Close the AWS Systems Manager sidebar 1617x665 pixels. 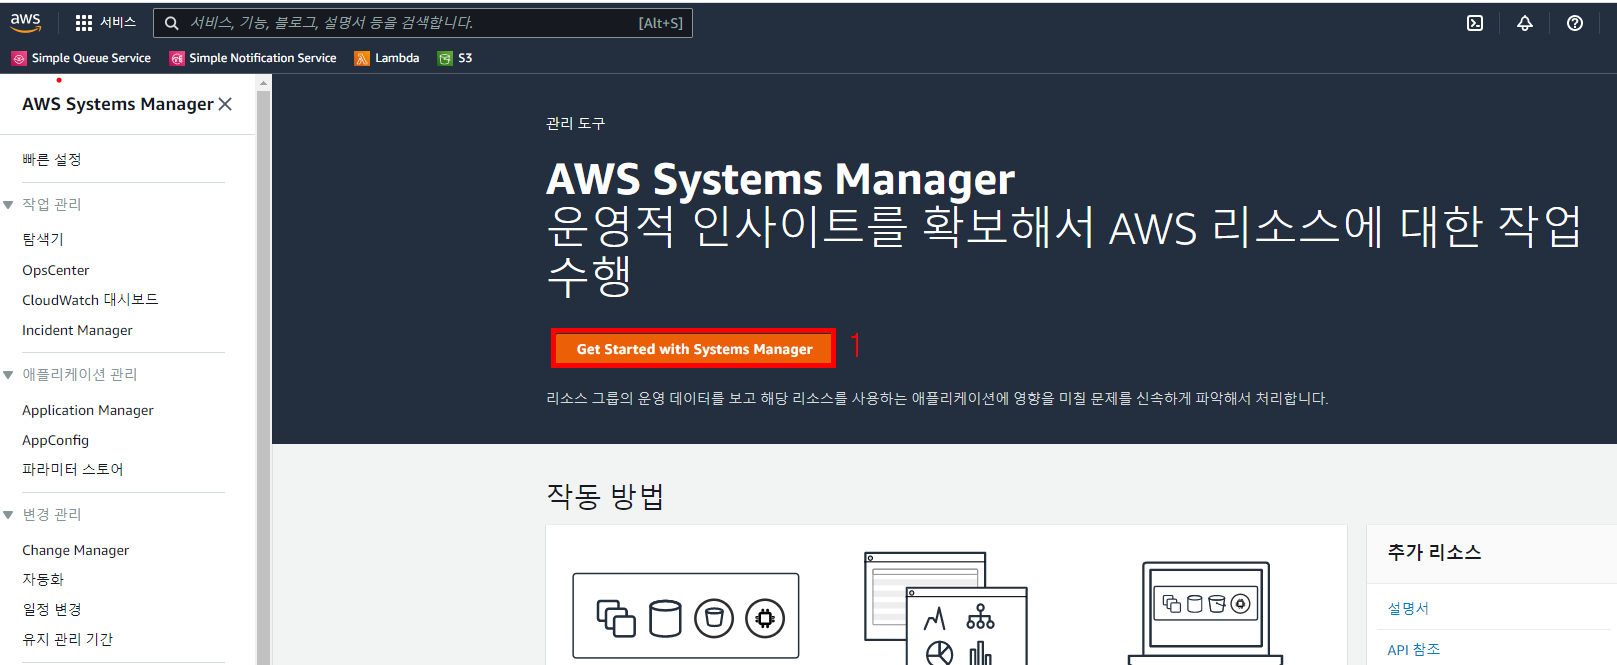click(225, 104)
